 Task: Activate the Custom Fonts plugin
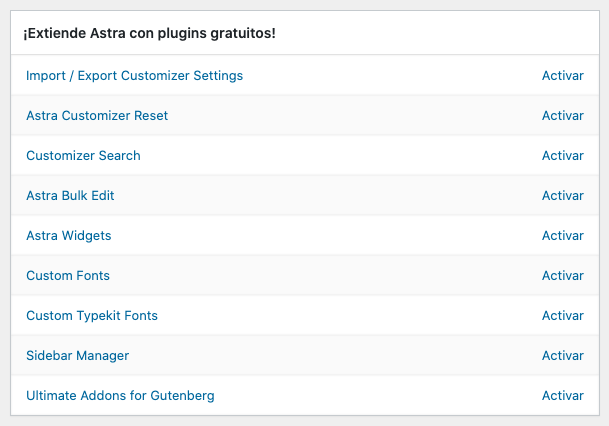(x=562, y=276)
